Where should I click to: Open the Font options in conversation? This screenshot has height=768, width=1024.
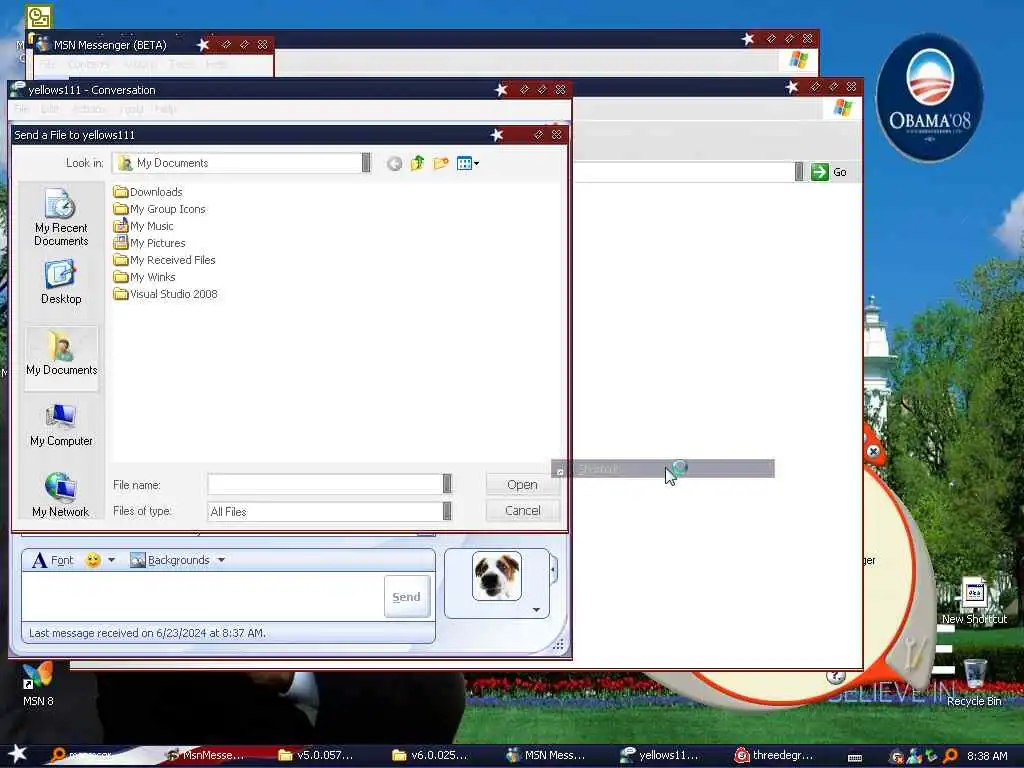pos(53,560)
